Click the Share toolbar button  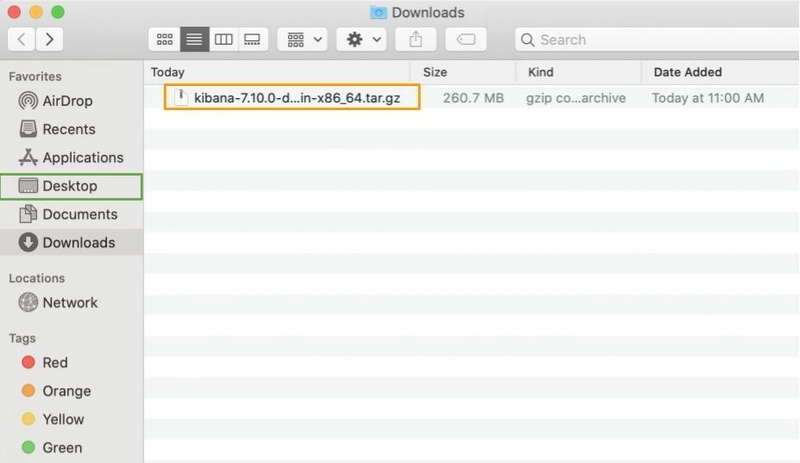(416, 39)
